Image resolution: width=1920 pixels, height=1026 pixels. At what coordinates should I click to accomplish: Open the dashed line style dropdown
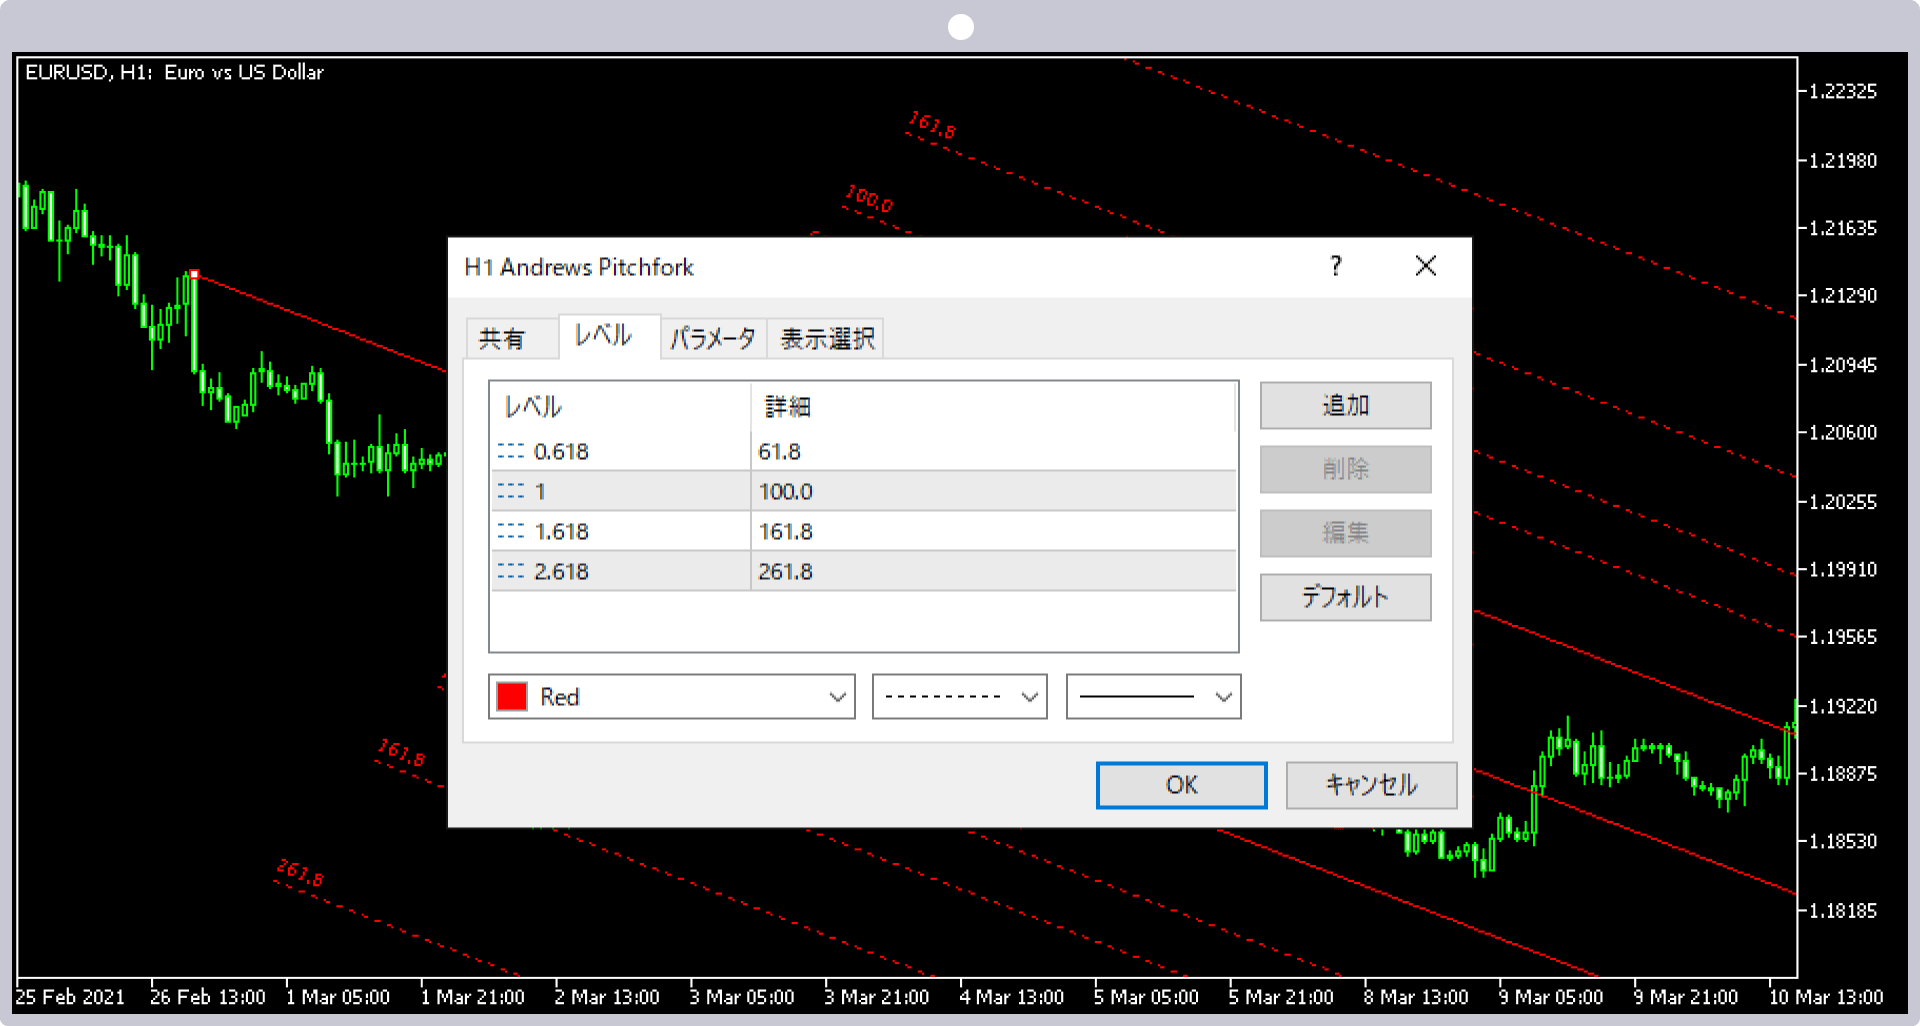959,697
